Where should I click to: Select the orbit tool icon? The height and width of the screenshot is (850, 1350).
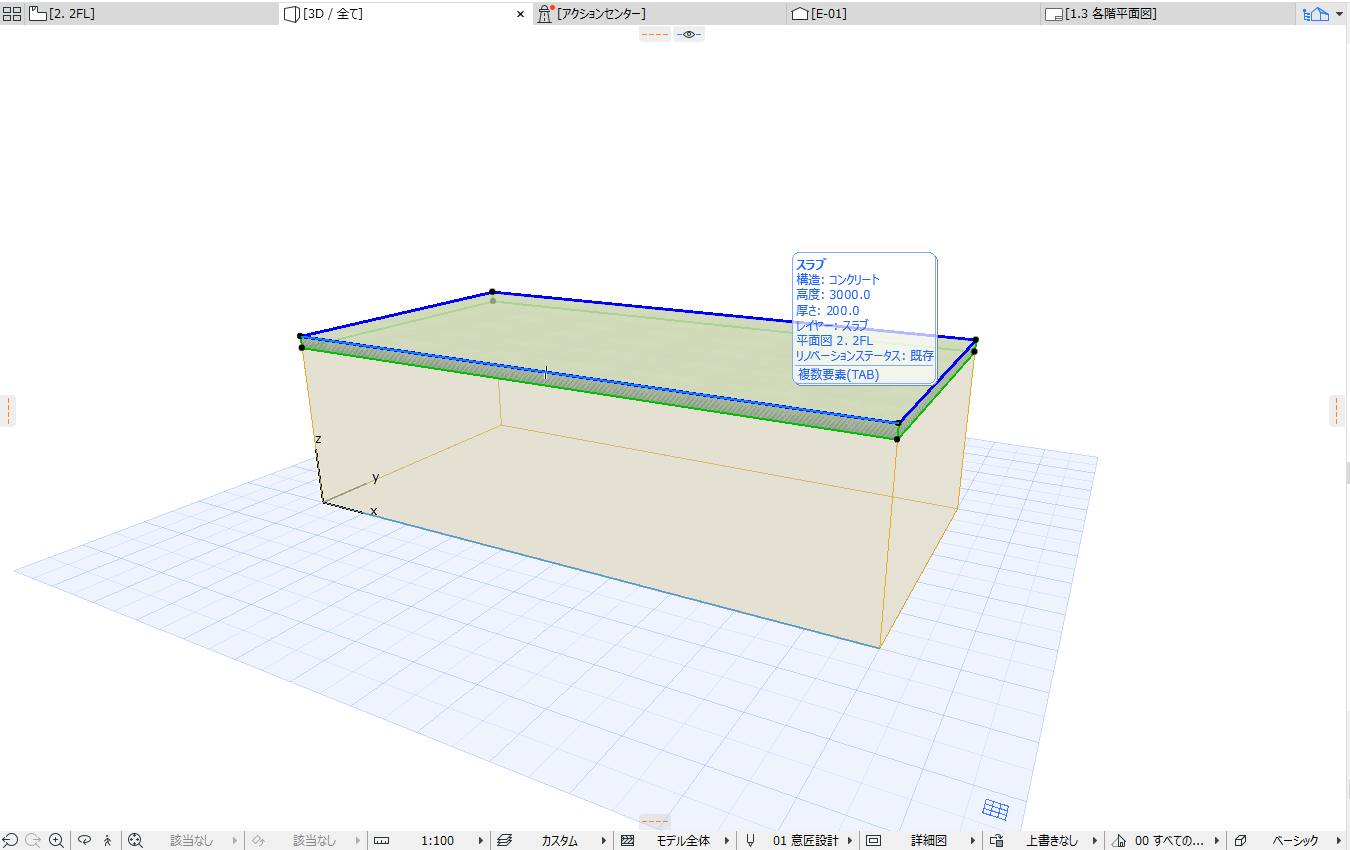point(85,841)
